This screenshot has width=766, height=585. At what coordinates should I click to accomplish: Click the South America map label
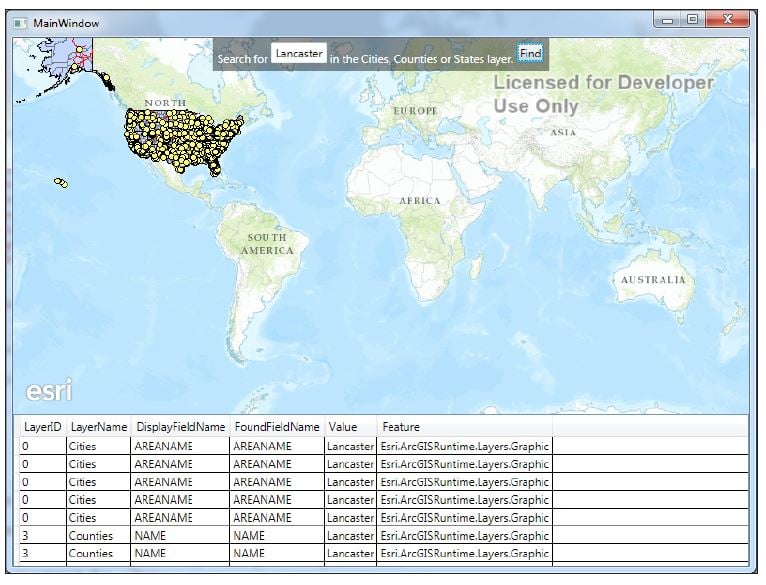click(x=267, y=244)
